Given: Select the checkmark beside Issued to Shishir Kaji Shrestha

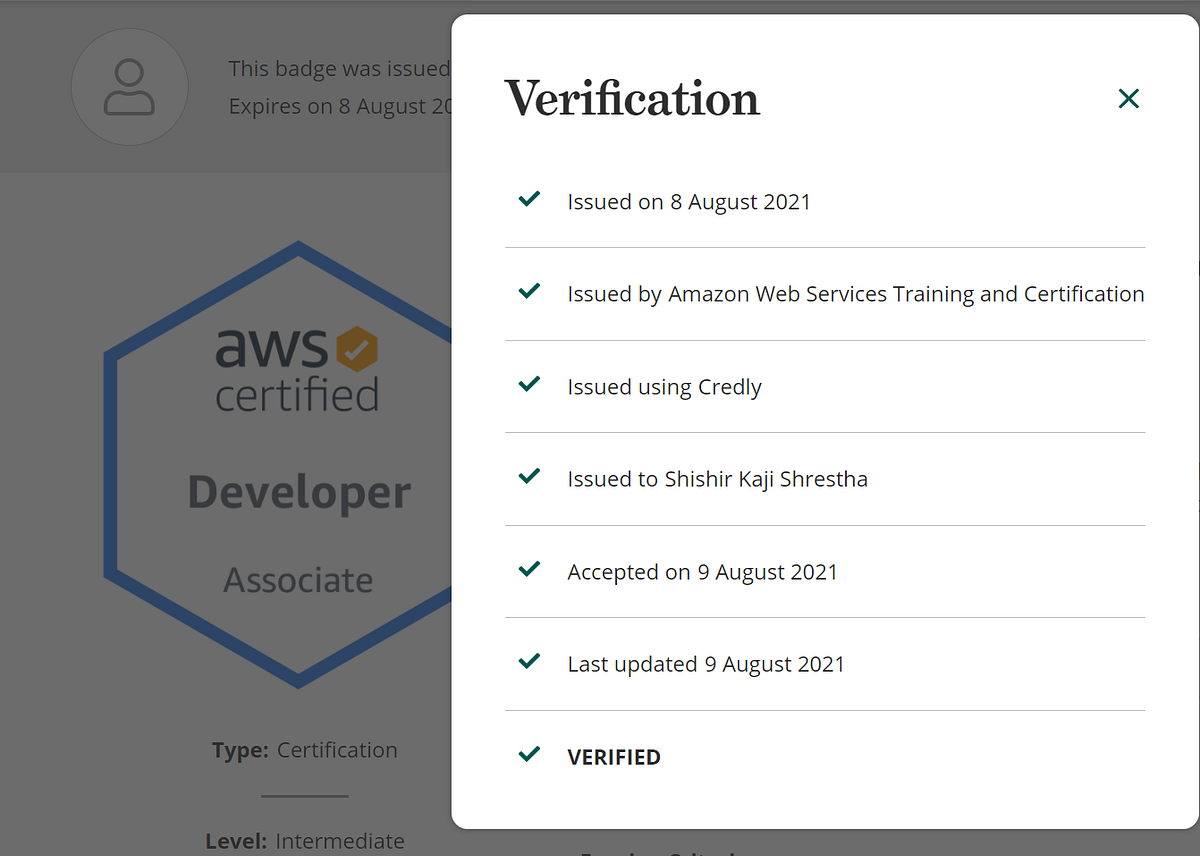Looking at the screenshot, I should [530, 478].
